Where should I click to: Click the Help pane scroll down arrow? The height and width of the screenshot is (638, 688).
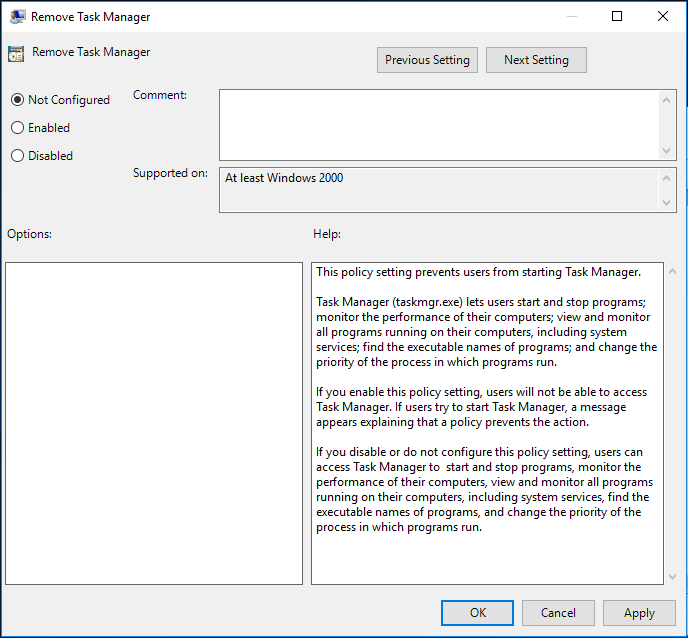672,577
